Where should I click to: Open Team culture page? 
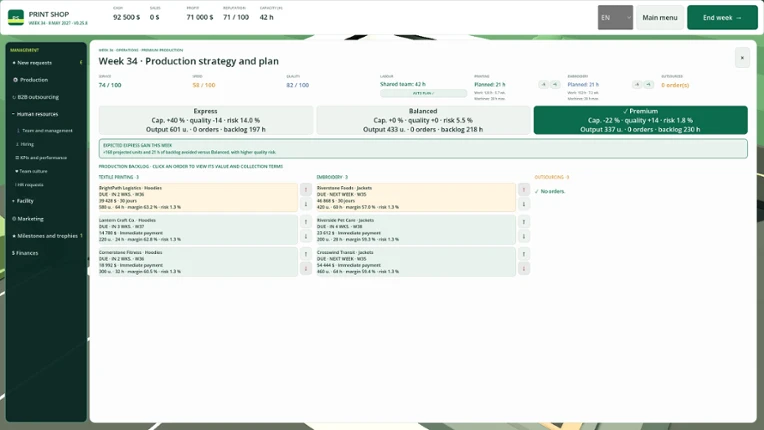coord(32,171)
